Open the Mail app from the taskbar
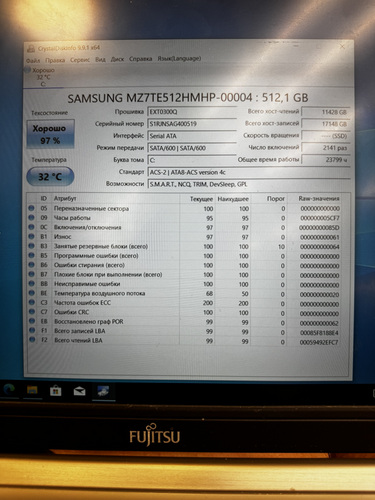 (79, 391)
